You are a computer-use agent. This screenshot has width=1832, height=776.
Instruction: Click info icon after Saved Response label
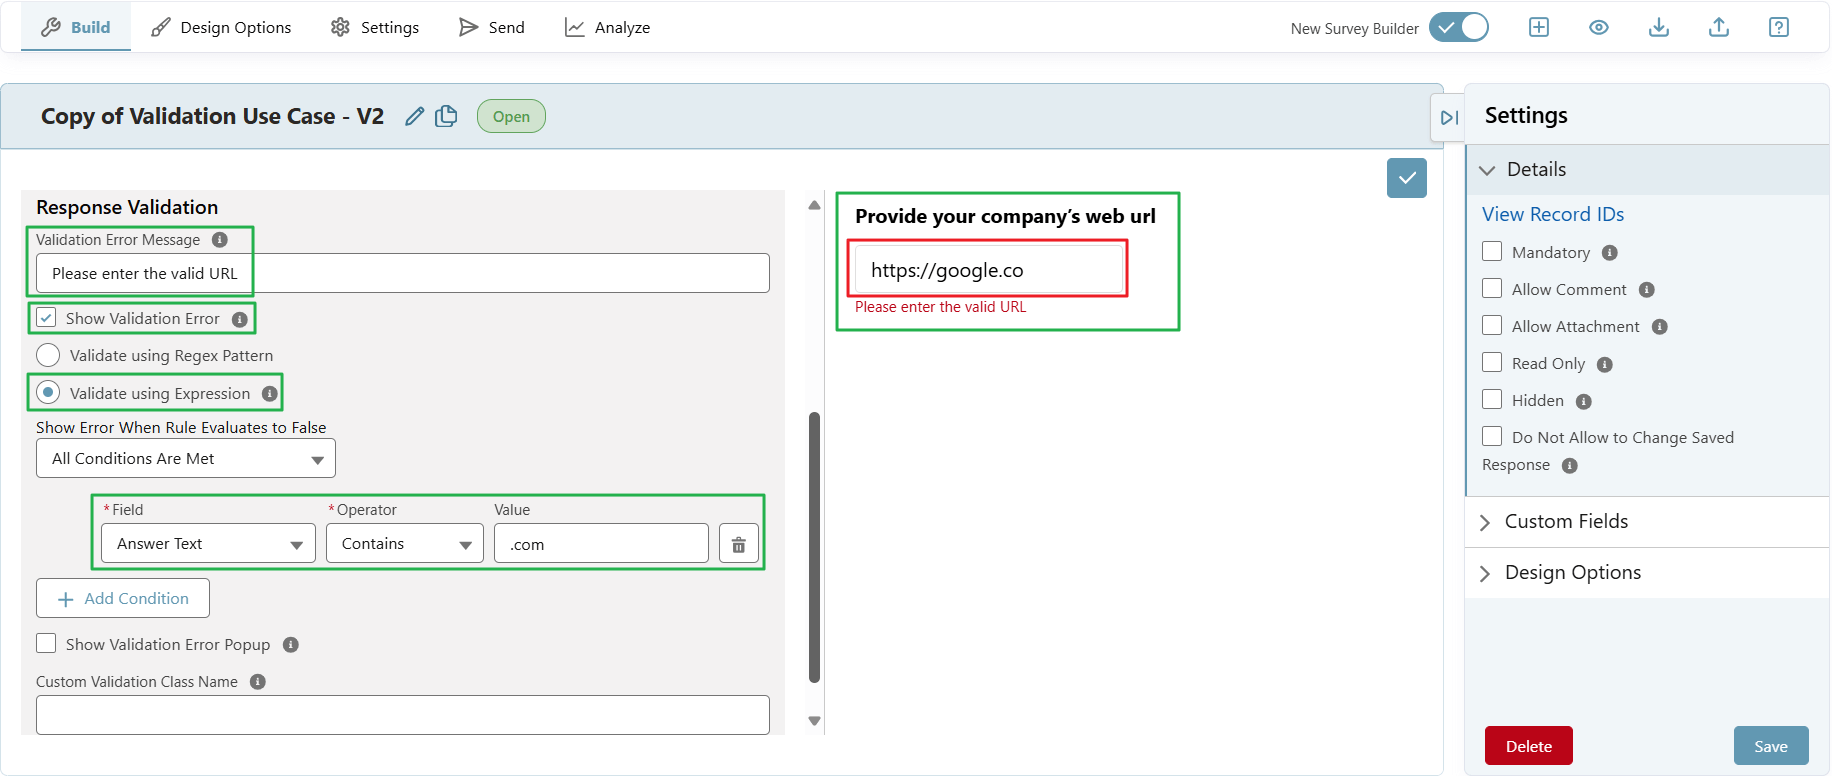1570,466
